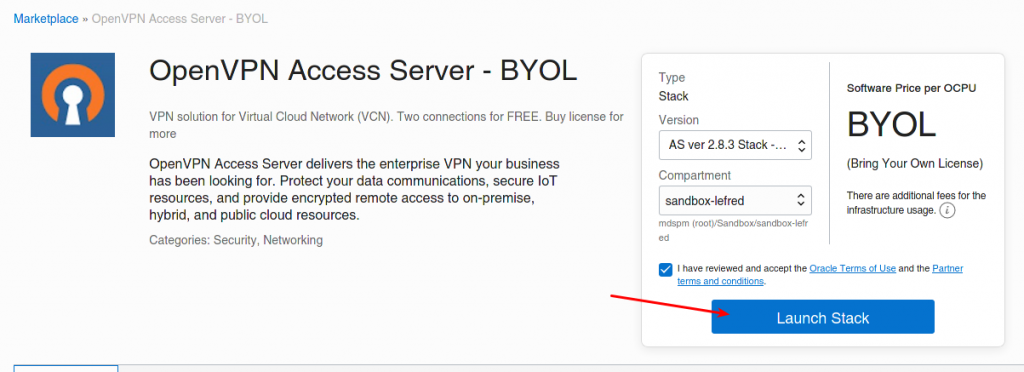Open the Compartment sandbox-lefred dropdown
Viewport: 1024px width, 372px height.
[x=735, y=200]
